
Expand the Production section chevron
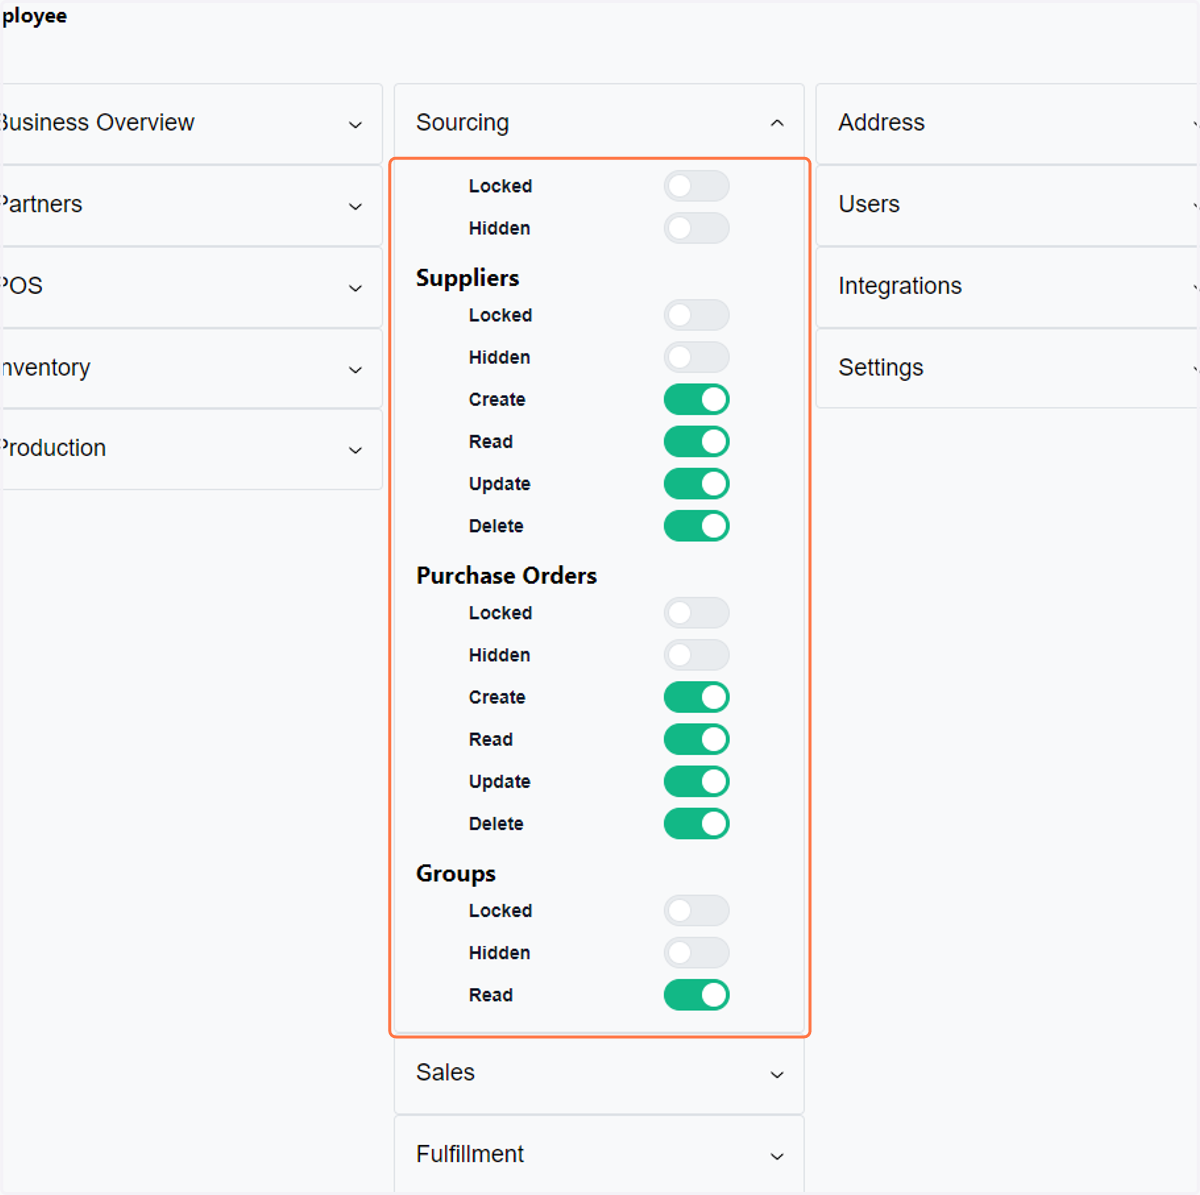pos(355,450)
